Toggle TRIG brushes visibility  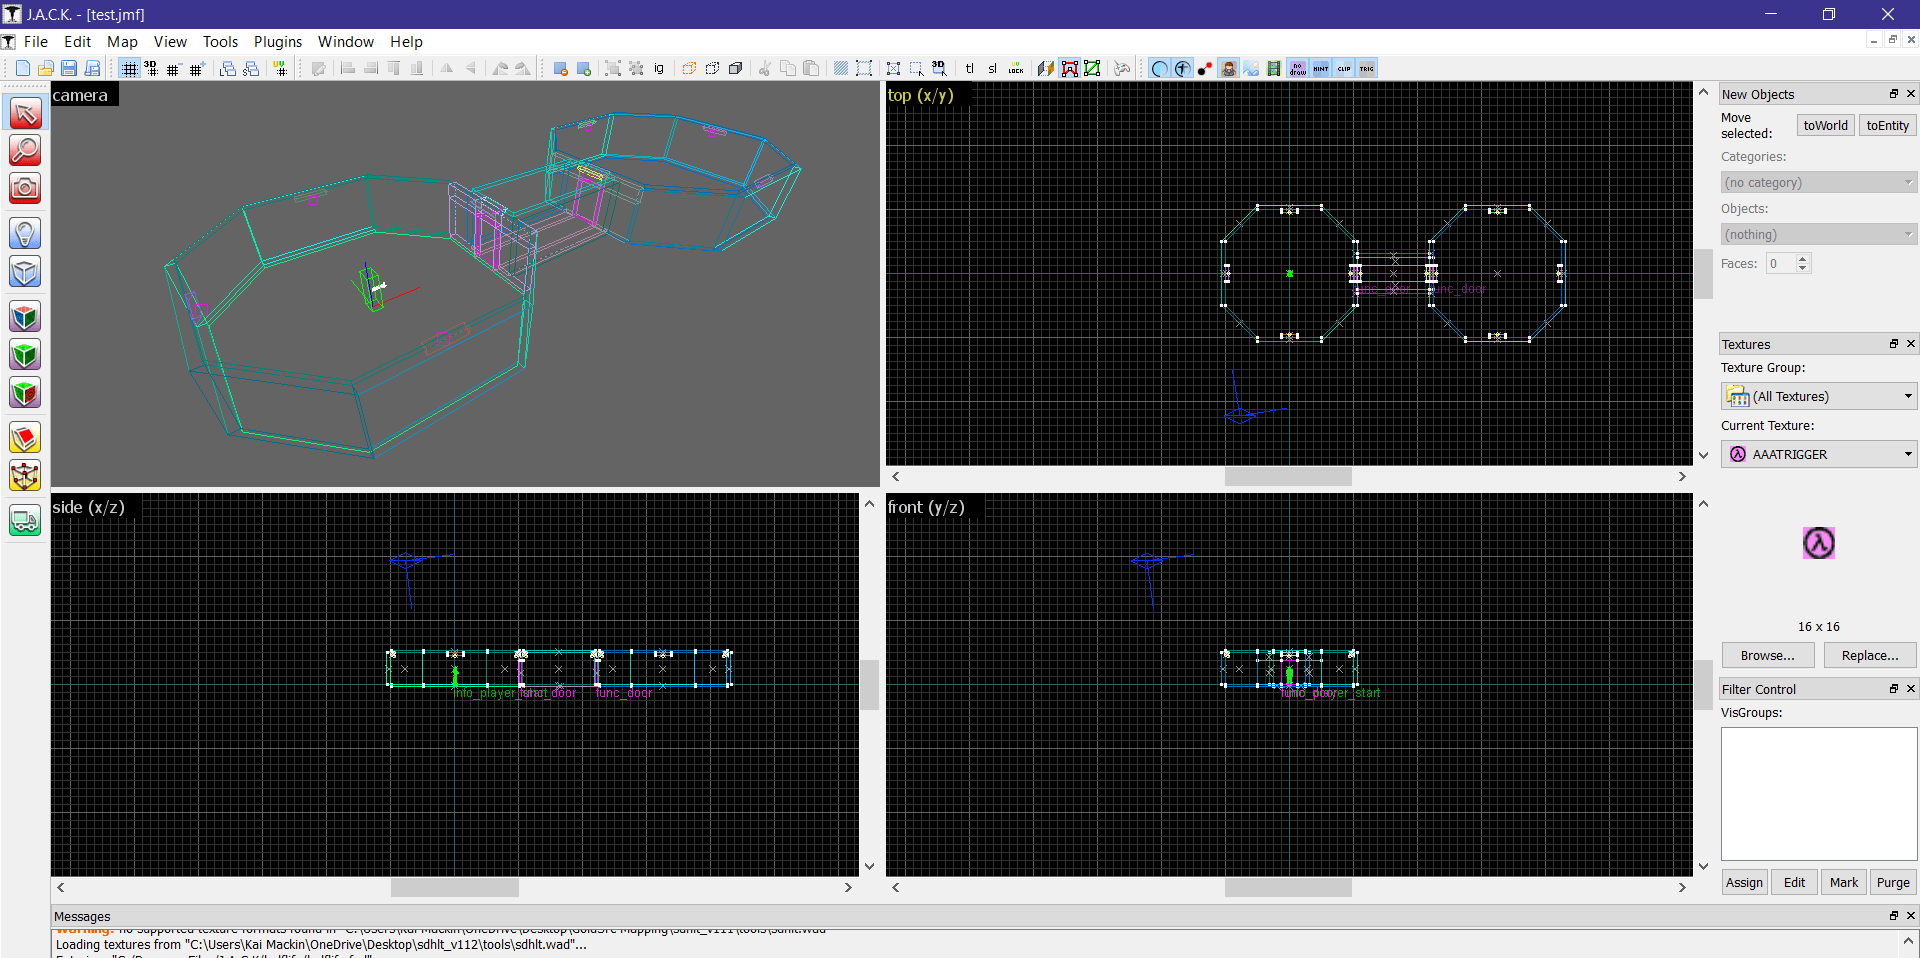point(1367,68)
